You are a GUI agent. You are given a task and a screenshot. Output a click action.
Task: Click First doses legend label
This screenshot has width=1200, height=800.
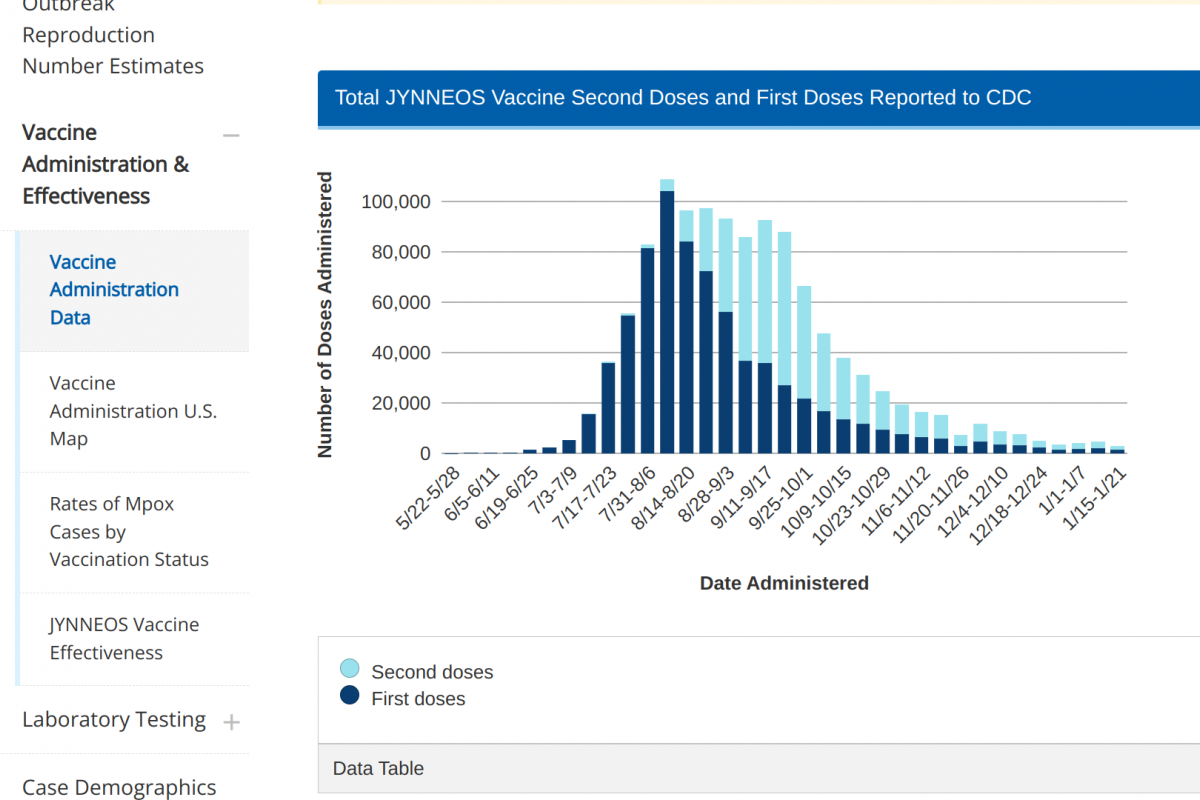418,699
